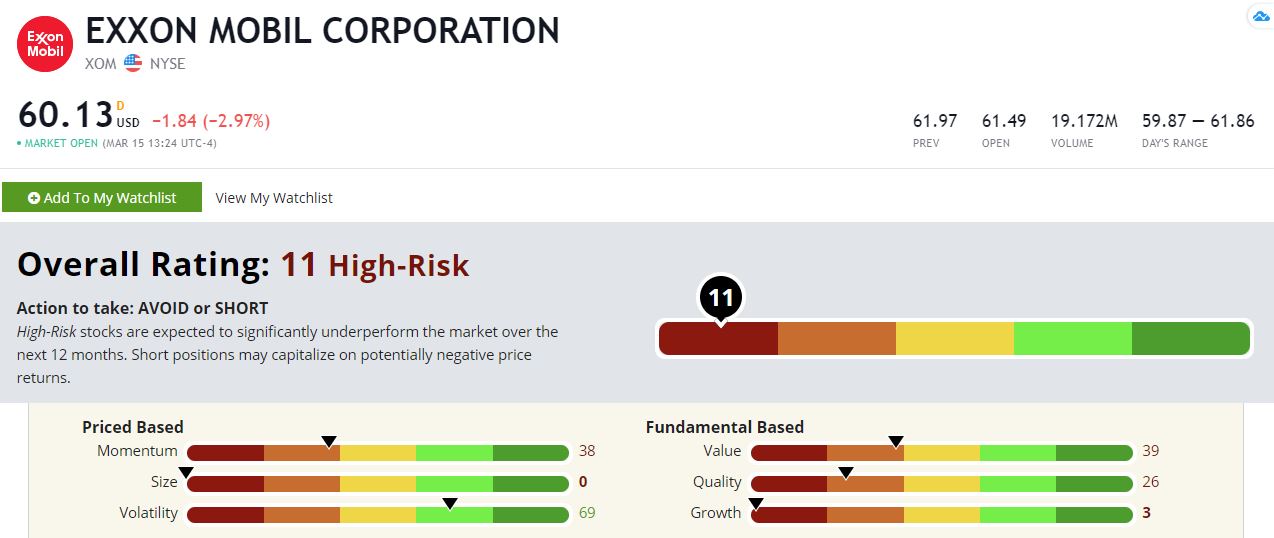Click the Momentum triangle marker
The height and width of the screenshot is (538, 1274).
point(328,442)
